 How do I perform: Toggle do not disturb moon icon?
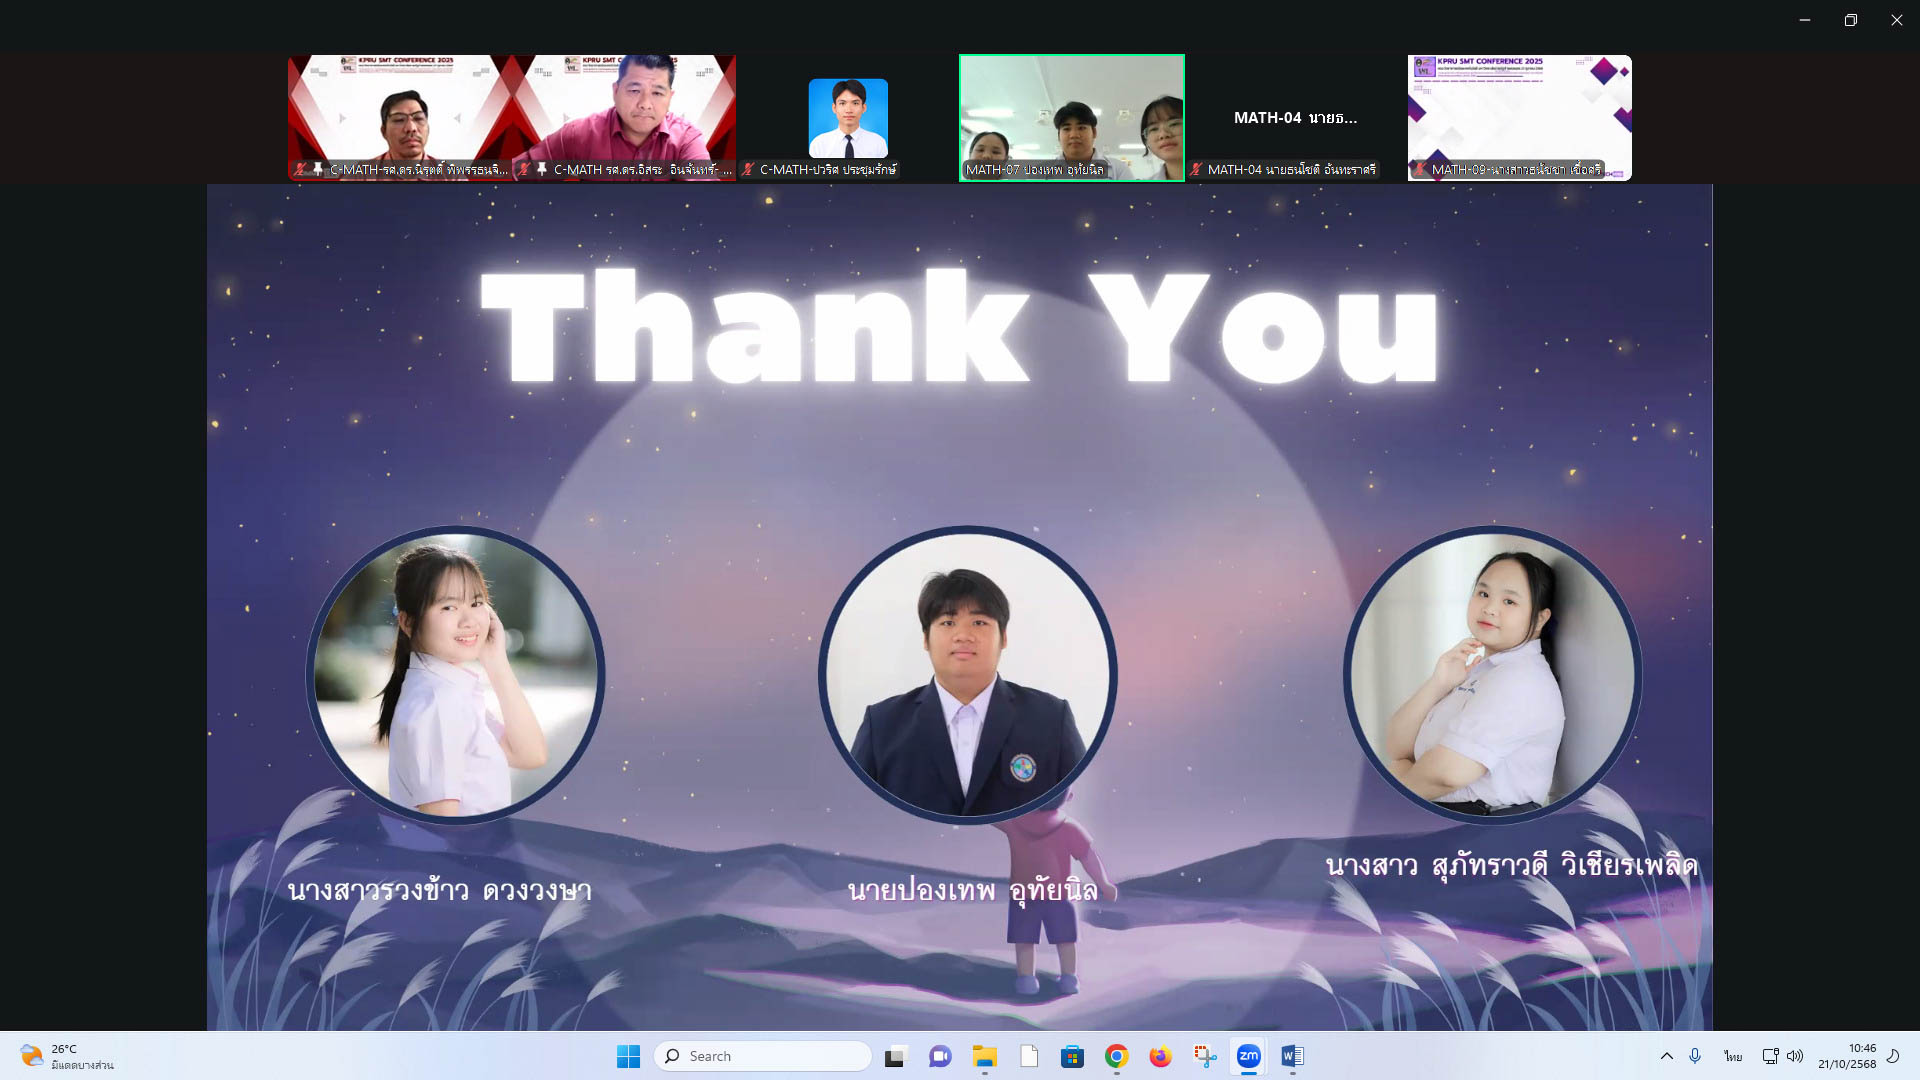pyautogui.click(x=1893, y=1056)
